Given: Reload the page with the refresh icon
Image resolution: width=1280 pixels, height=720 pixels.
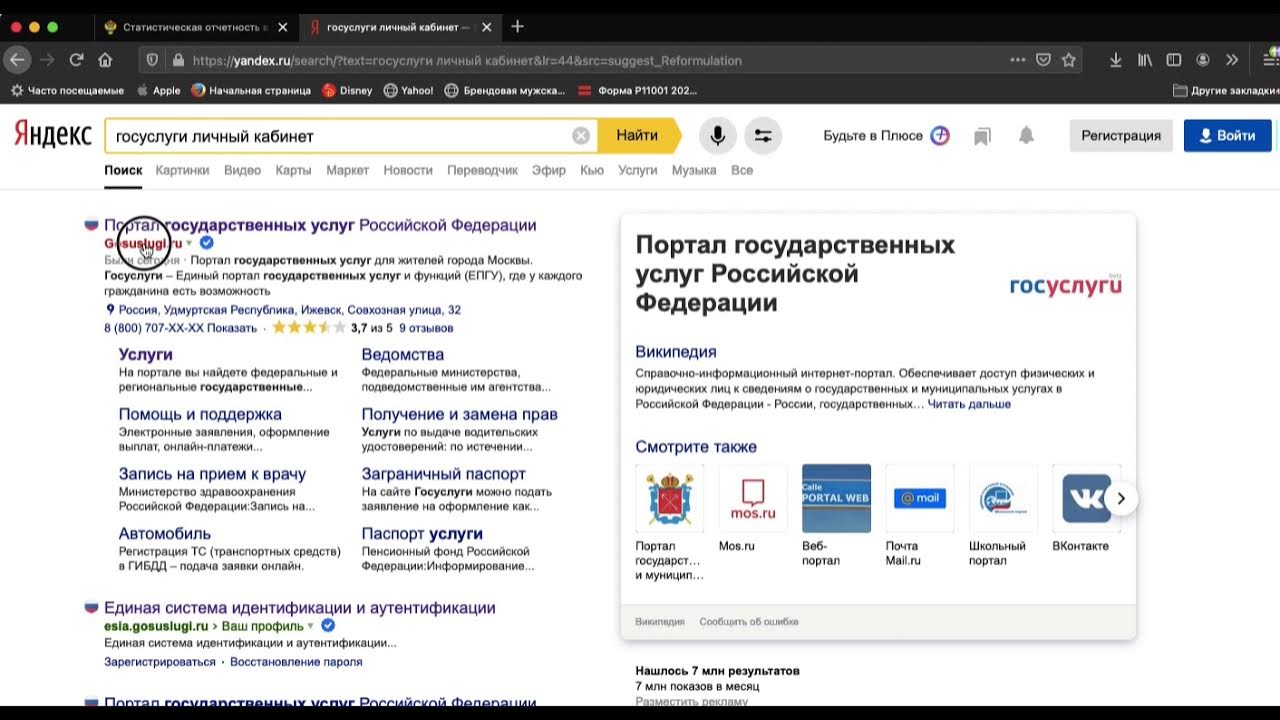Looking at the screenshot, I should (76, 60).
